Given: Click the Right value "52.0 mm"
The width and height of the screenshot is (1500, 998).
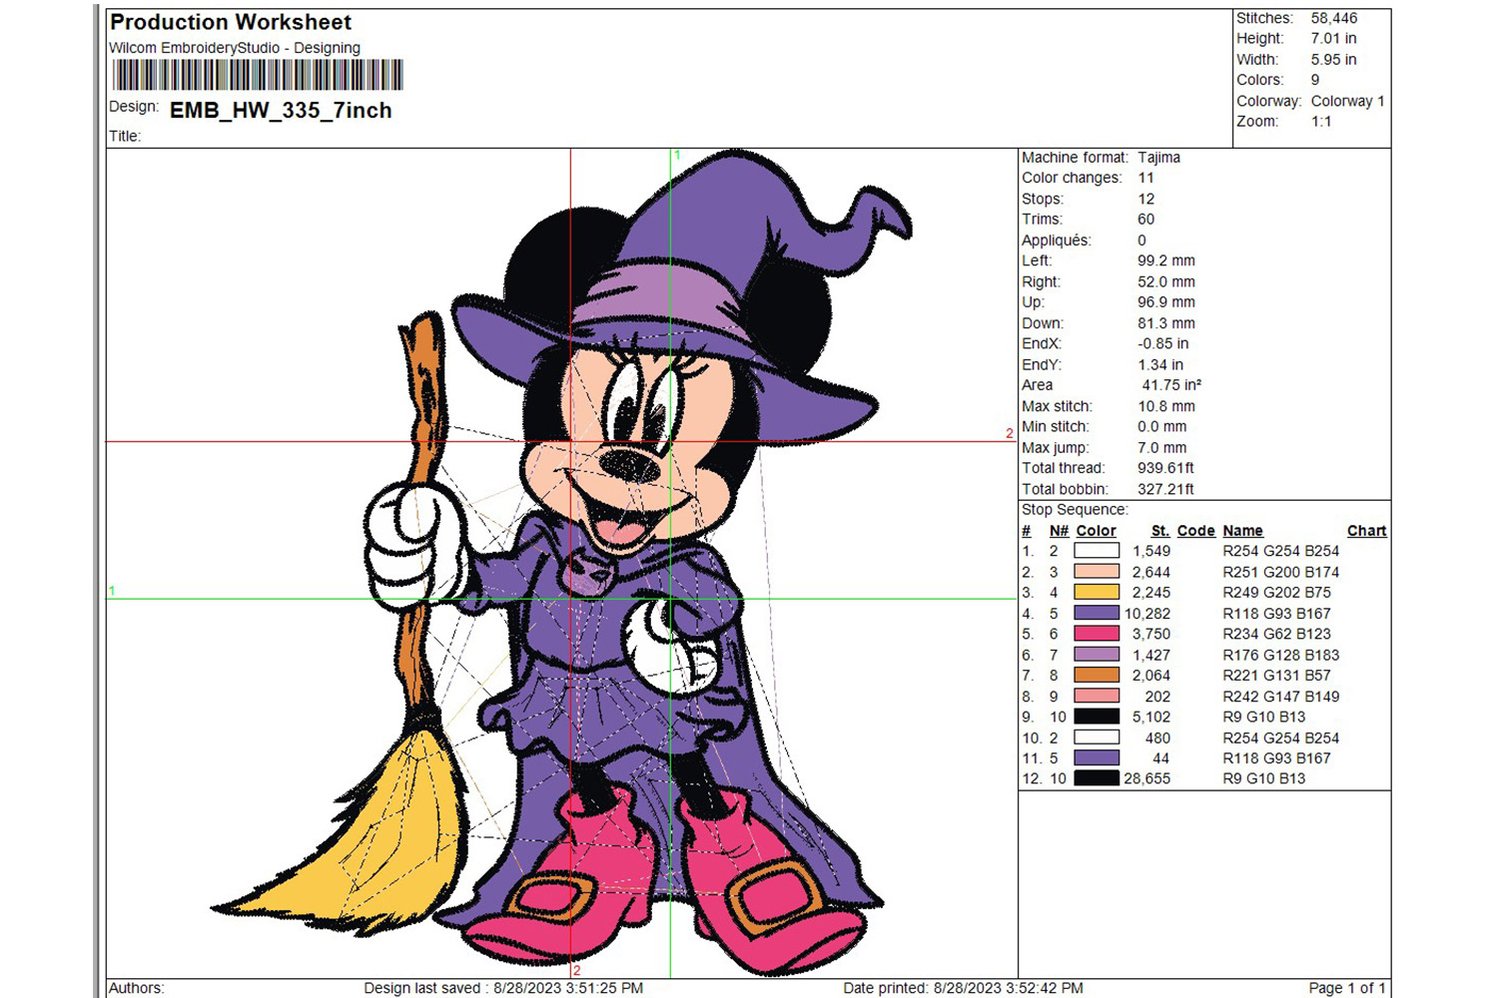Looking at the screenshot, I should tap(1166, 282).
